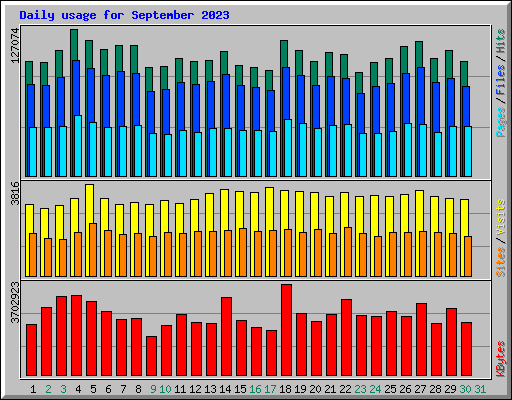Click the cyan Pages bar for day 18
Screen dimensions: 512x400
288,148
